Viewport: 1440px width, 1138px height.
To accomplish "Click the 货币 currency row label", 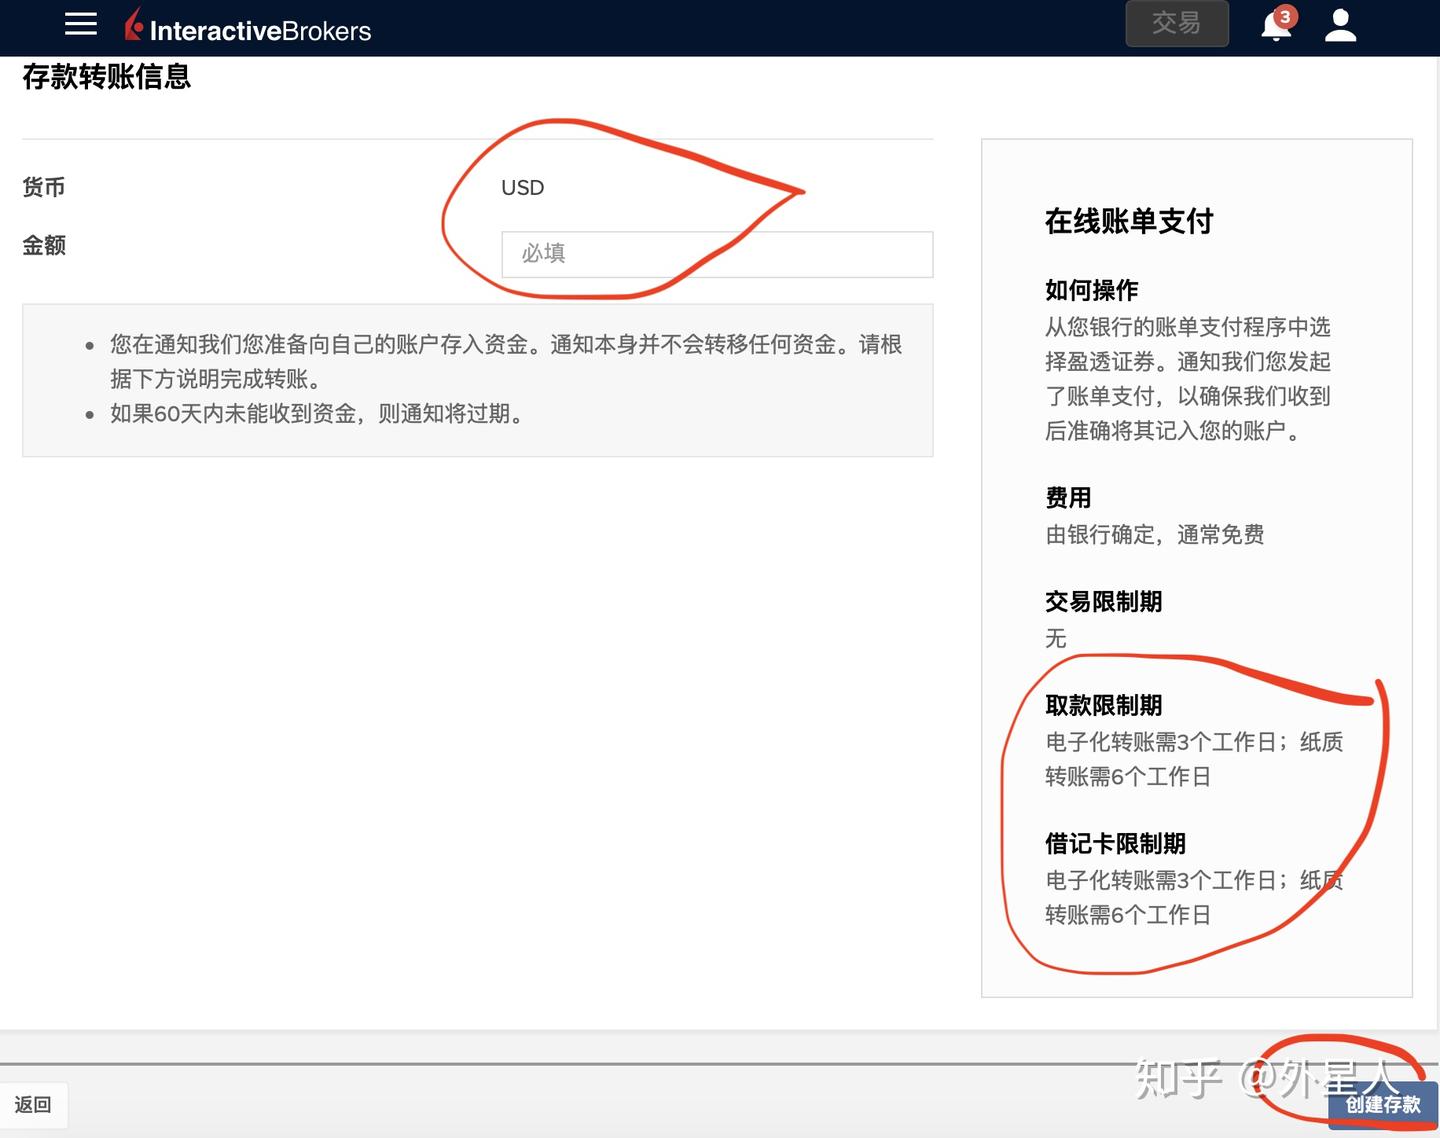I will pyautogui.click(x=45, y=187).
